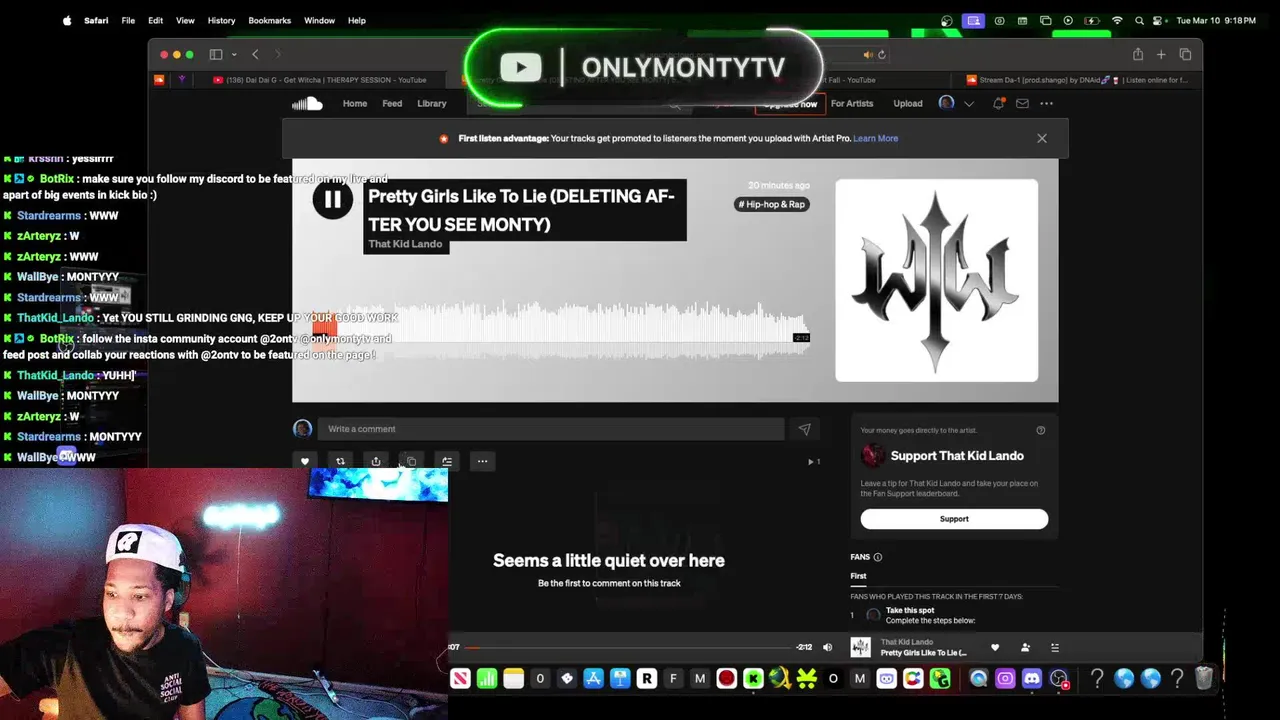Open Safari's File menu
The height and width of the screenshot is (720, 1280).
coord(128,20)
